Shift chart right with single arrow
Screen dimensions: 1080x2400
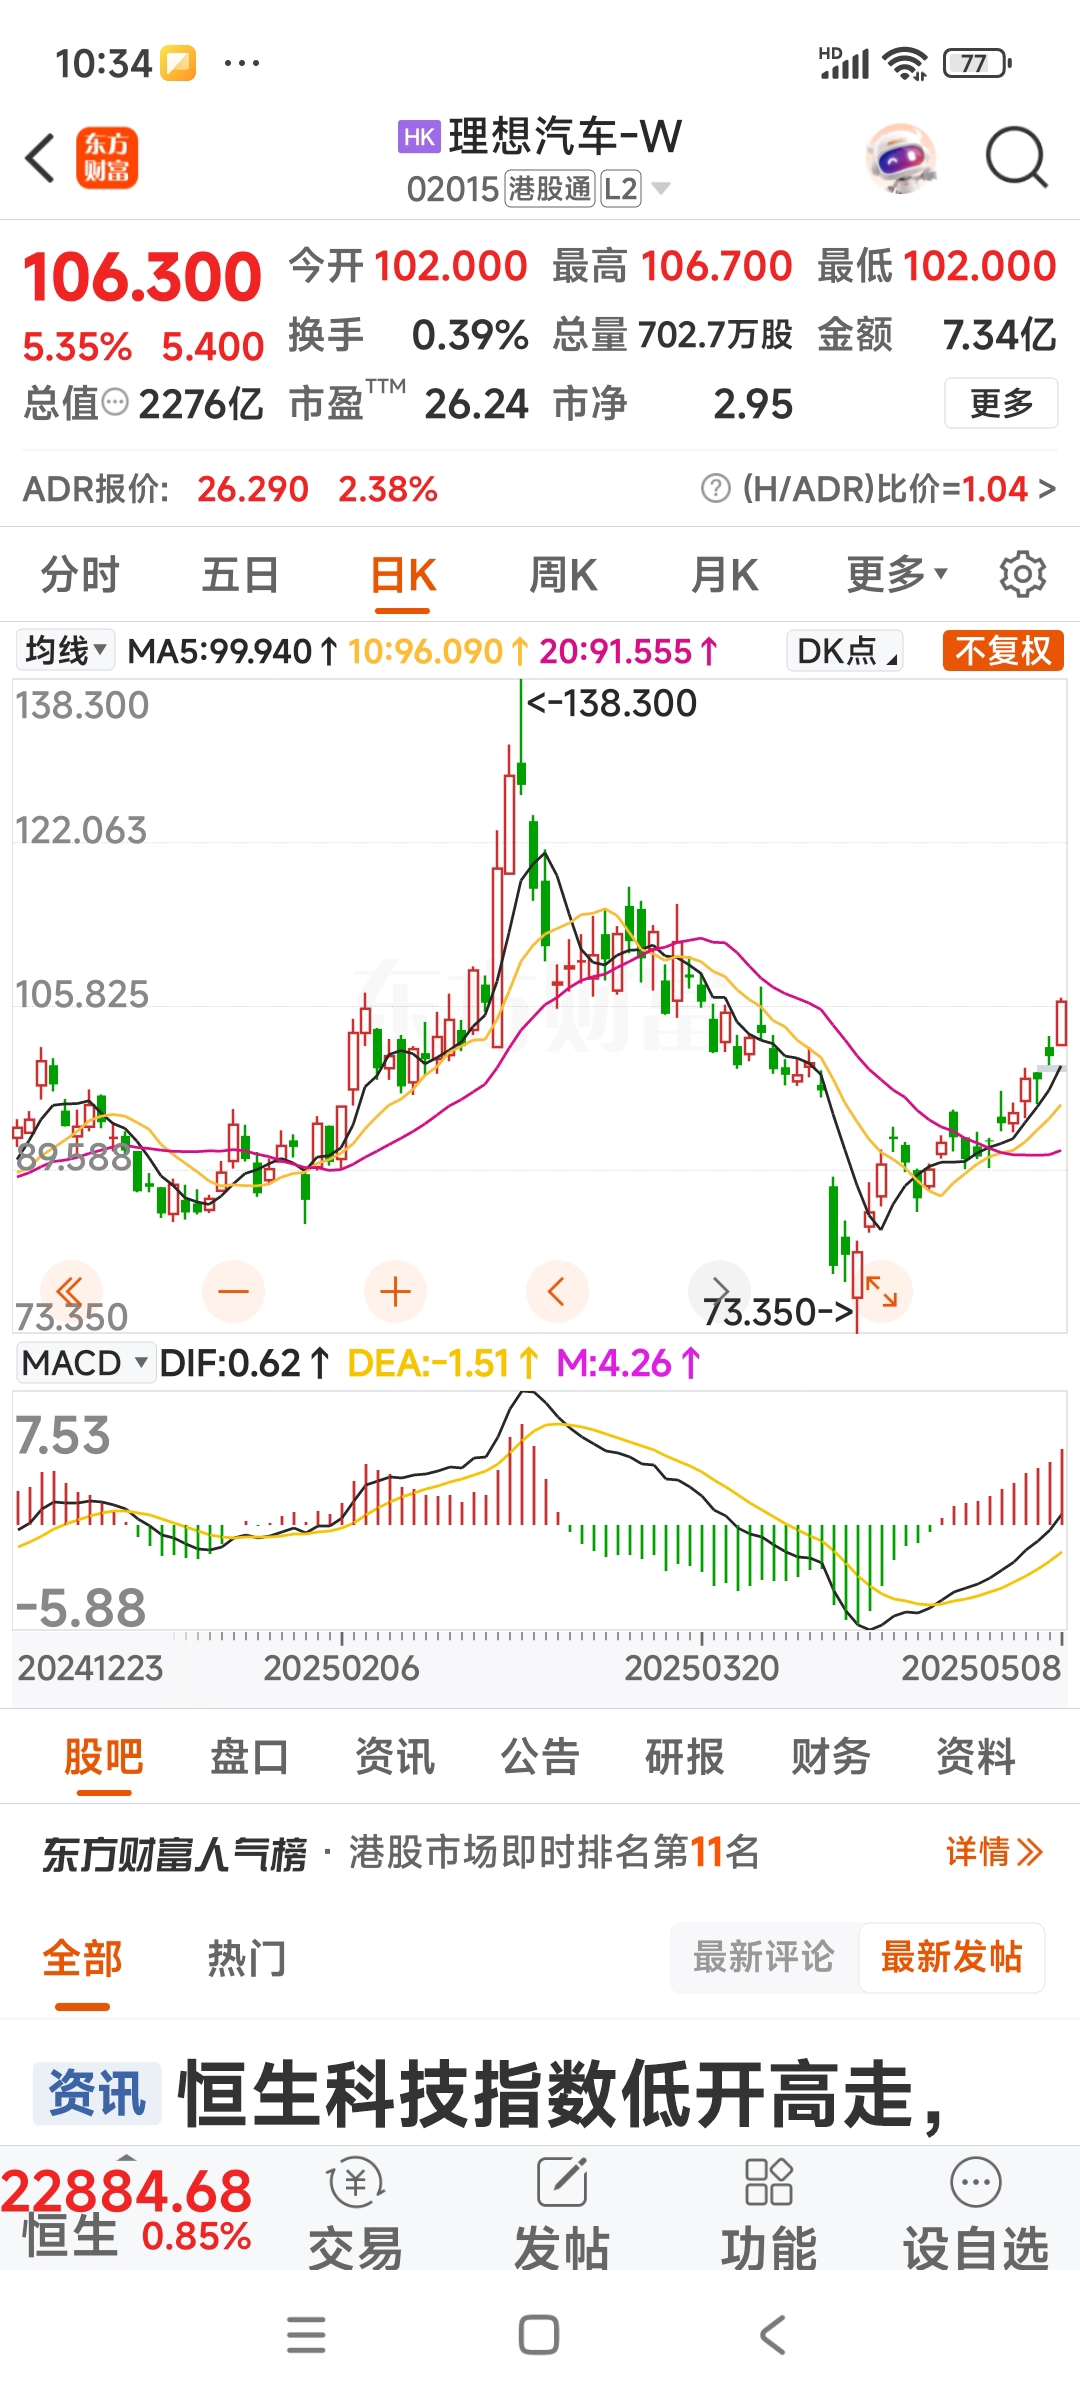coord(719,1291)
